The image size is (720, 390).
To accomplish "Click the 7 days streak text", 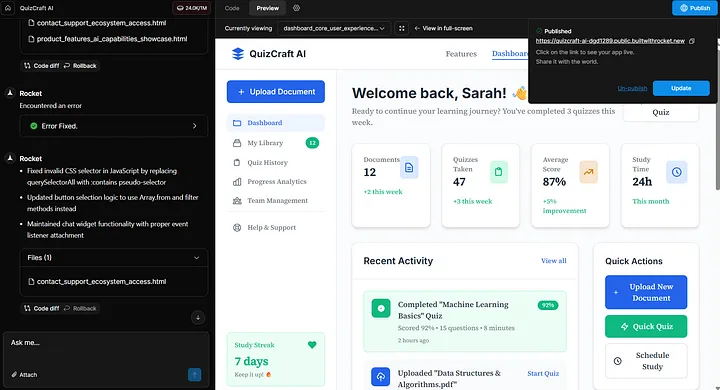I will tap(252, 362).
